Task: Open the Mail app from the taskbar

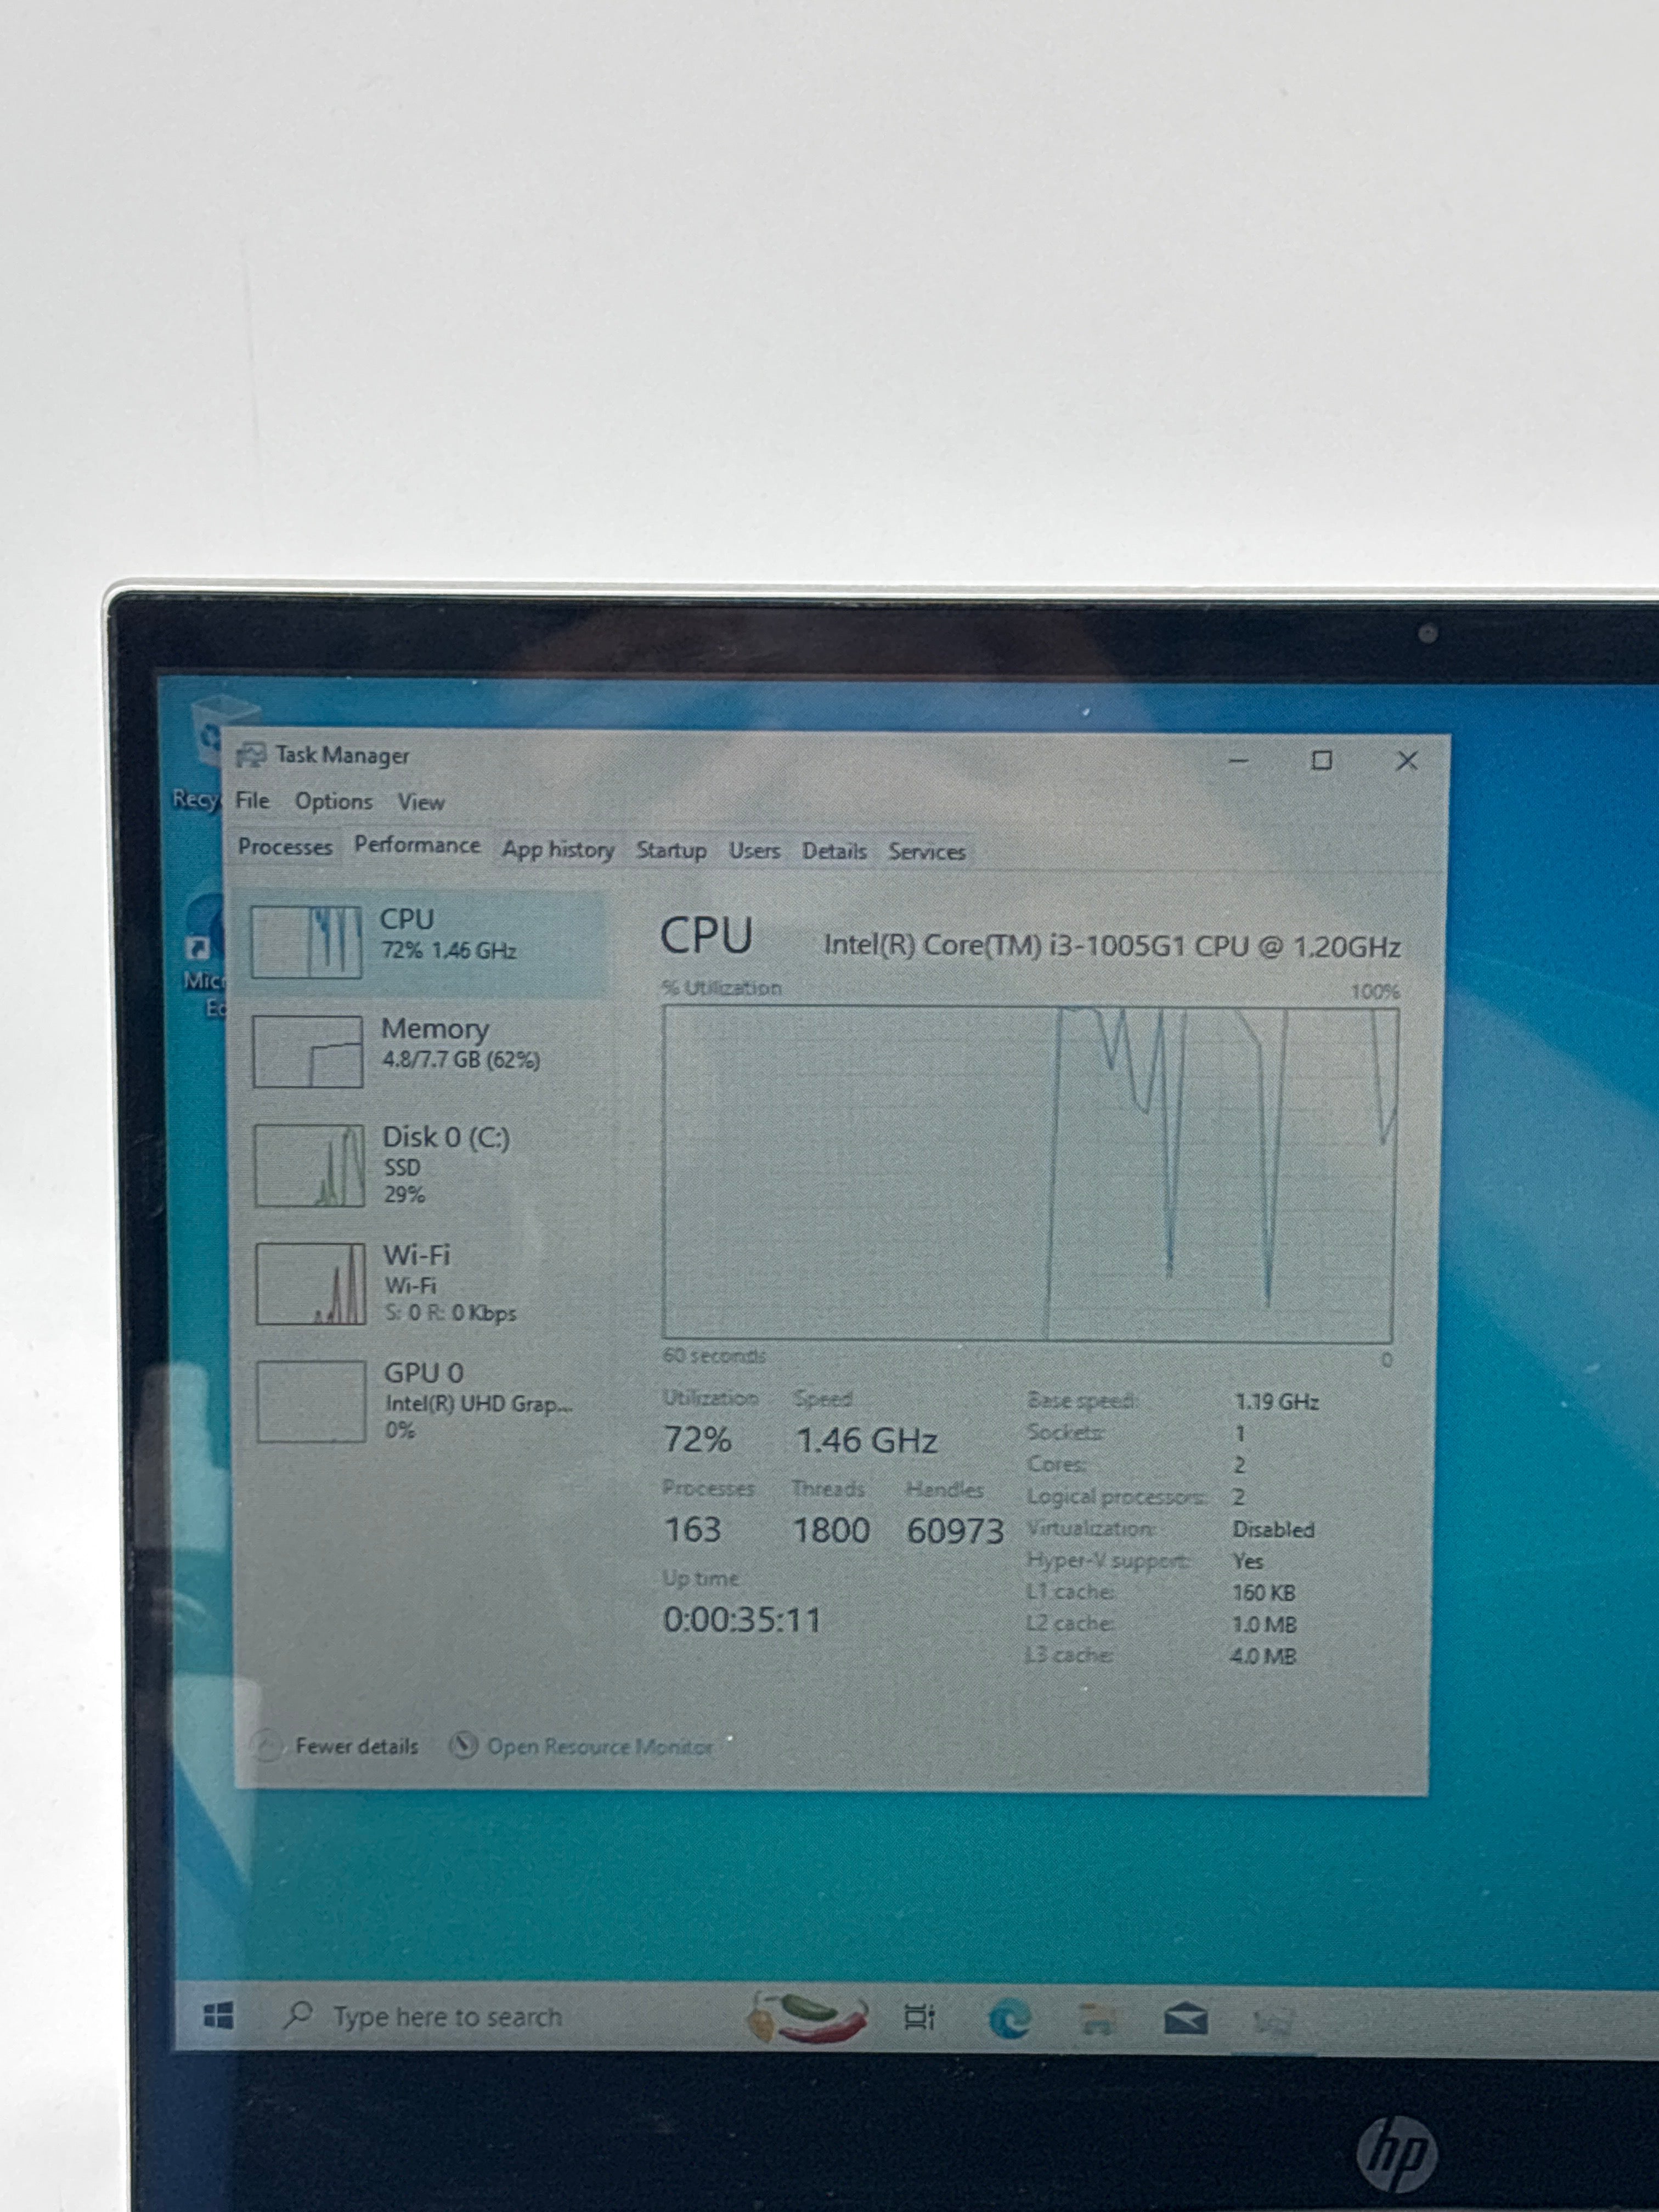Action: (x=1186, y=2021)
